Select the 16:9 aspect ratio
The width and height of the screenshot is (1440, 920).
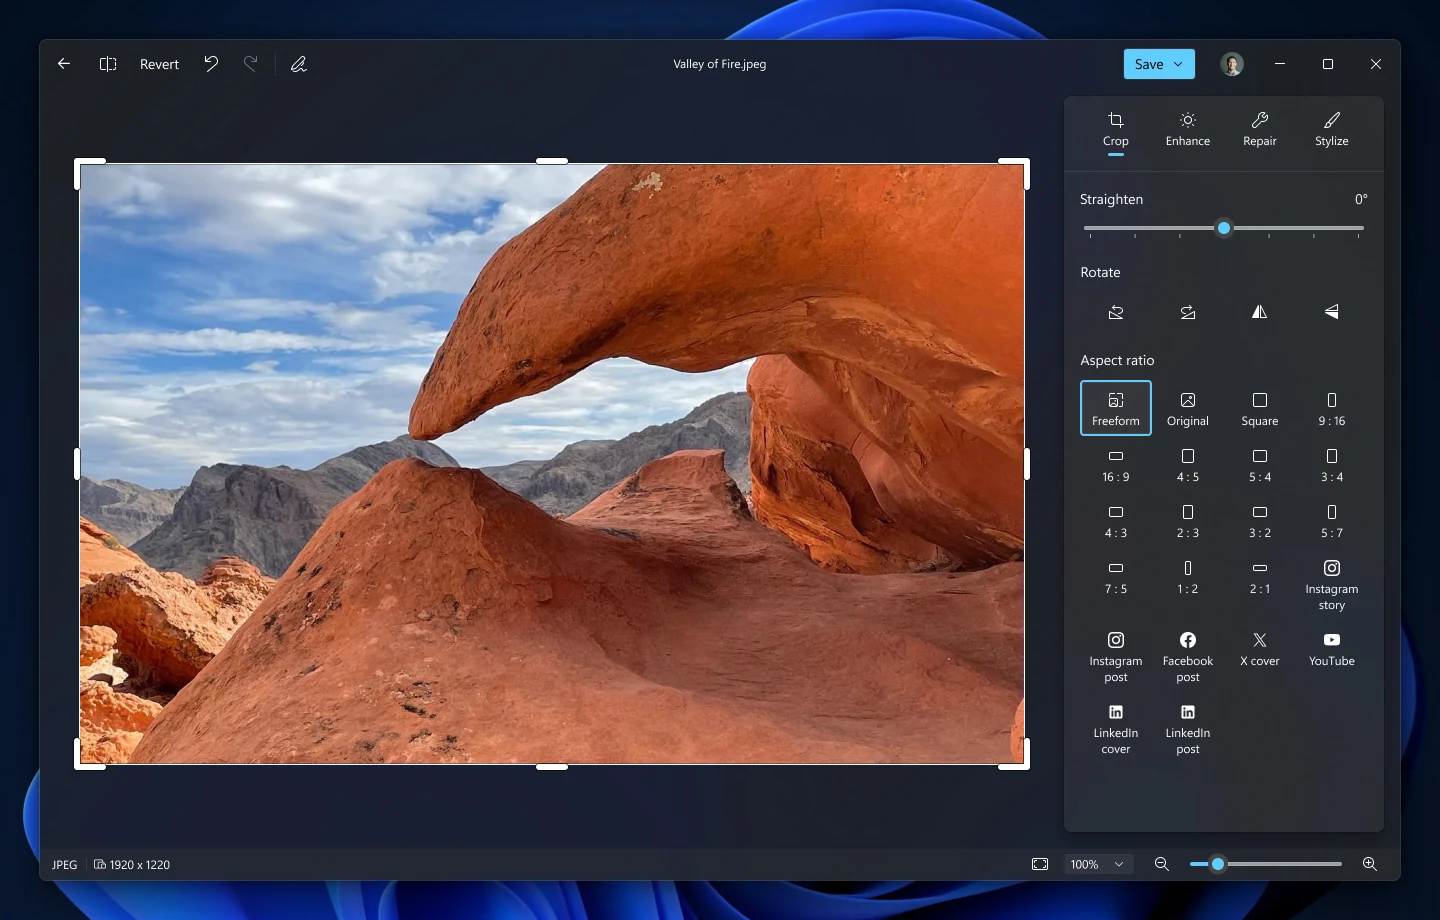[1116, 465]
